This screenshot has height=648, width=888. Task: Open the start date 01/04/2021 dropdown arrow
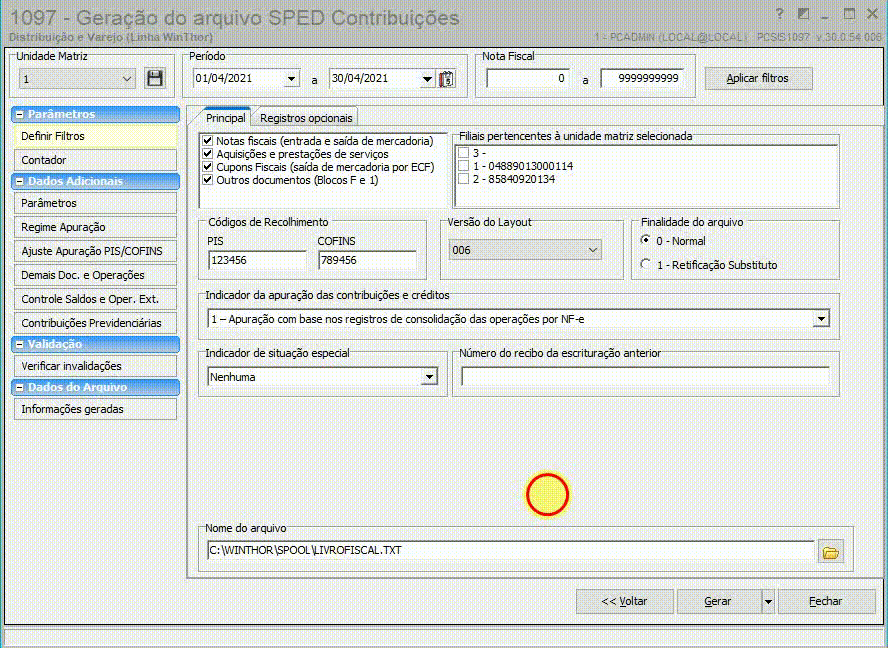tap(292, 79)
